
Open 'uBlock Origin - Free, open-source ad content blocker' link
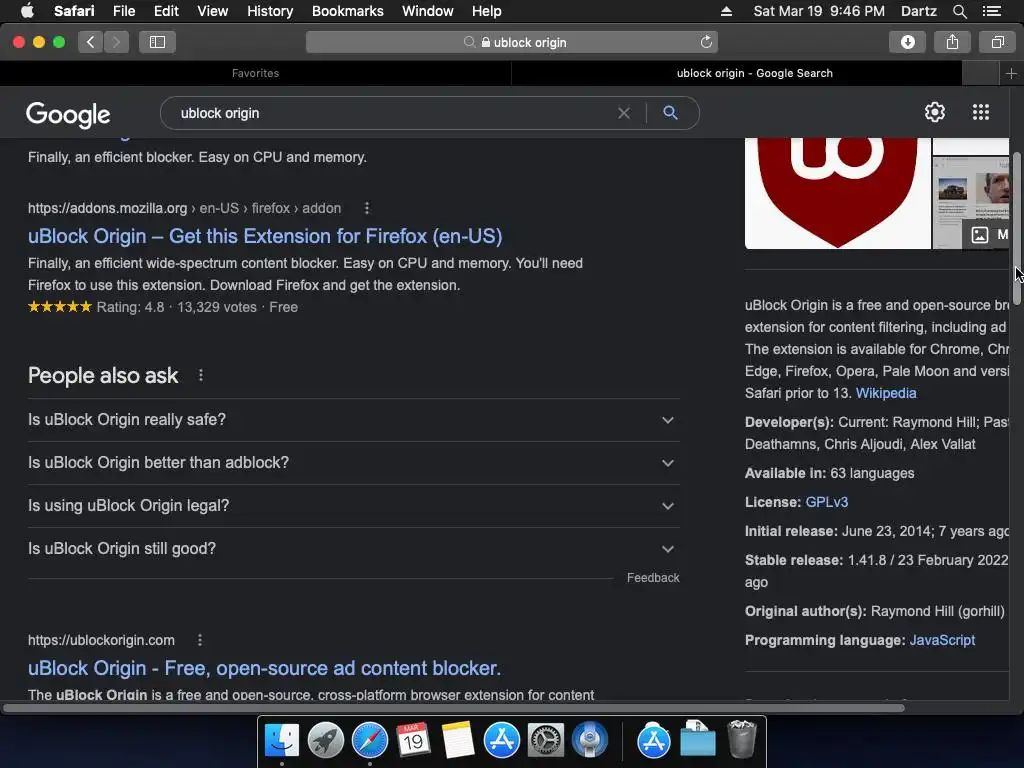[x=264, y=669]
